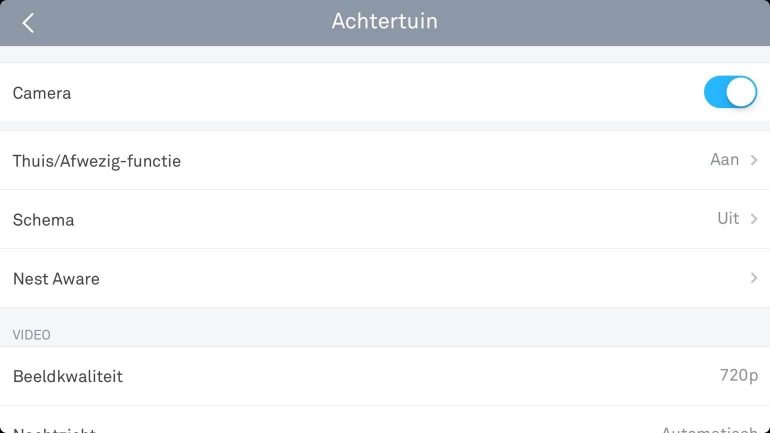This screenshot has height=433, width=770.
Task: Change the 720p quality value
Action: 739,376
